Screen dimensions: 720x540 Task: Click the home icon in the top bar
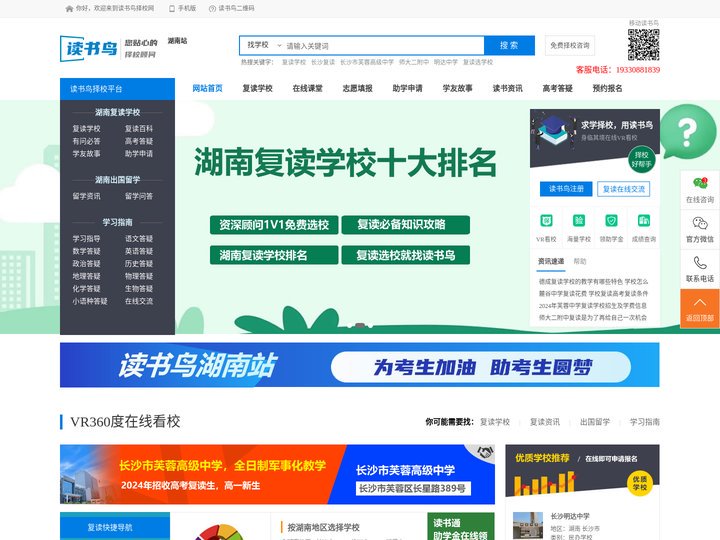click(x=69, y=8)
